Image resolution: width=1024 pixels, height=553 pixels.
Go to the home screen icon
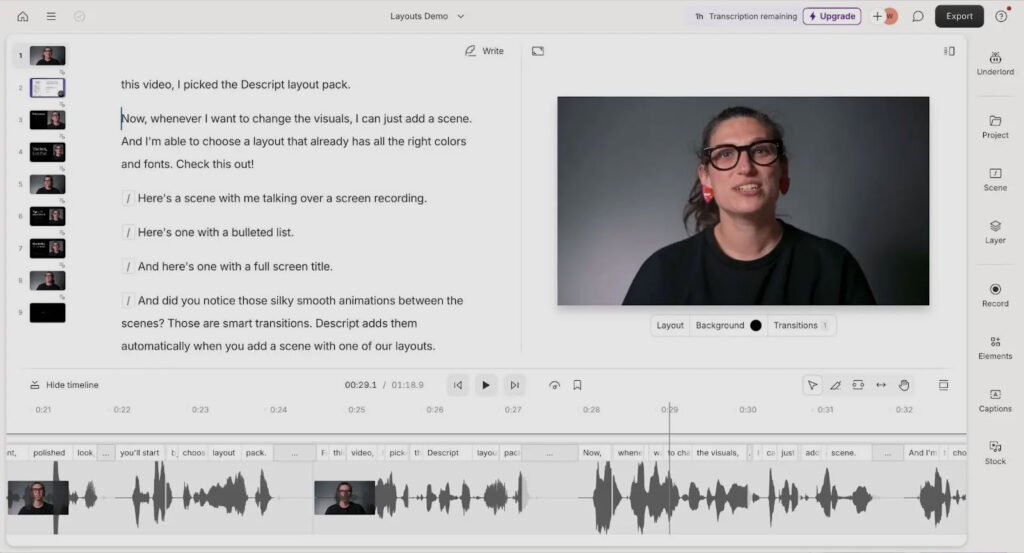tap(23, 16)
